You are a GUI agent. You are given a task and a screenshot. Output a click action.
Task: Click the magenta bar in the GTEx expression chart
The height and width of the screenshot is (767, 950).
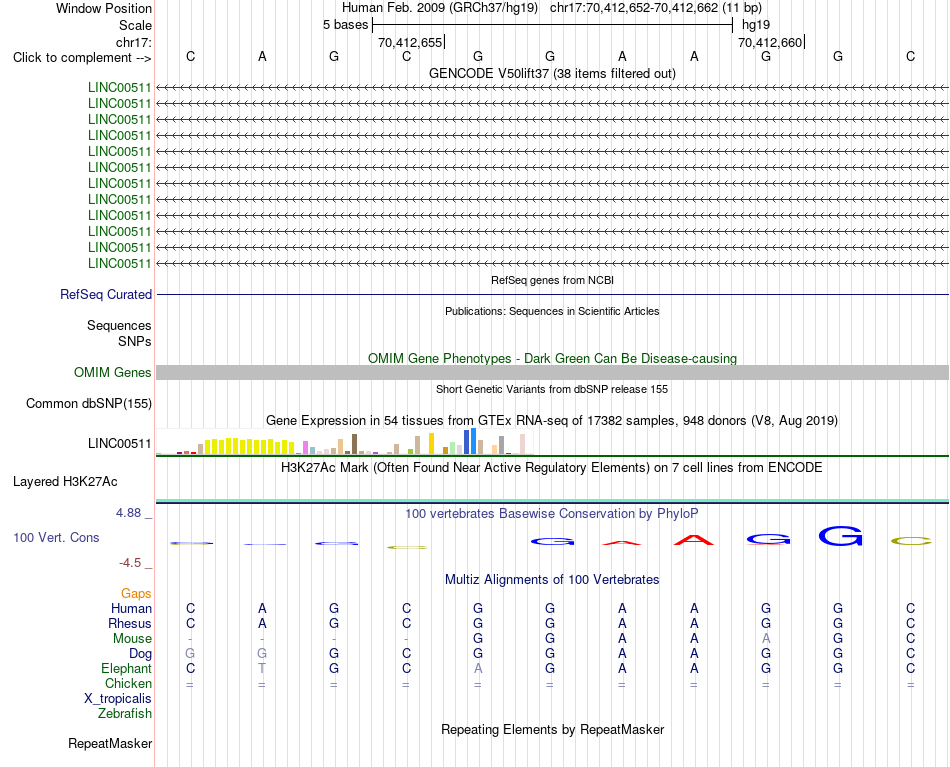(306, 448)
